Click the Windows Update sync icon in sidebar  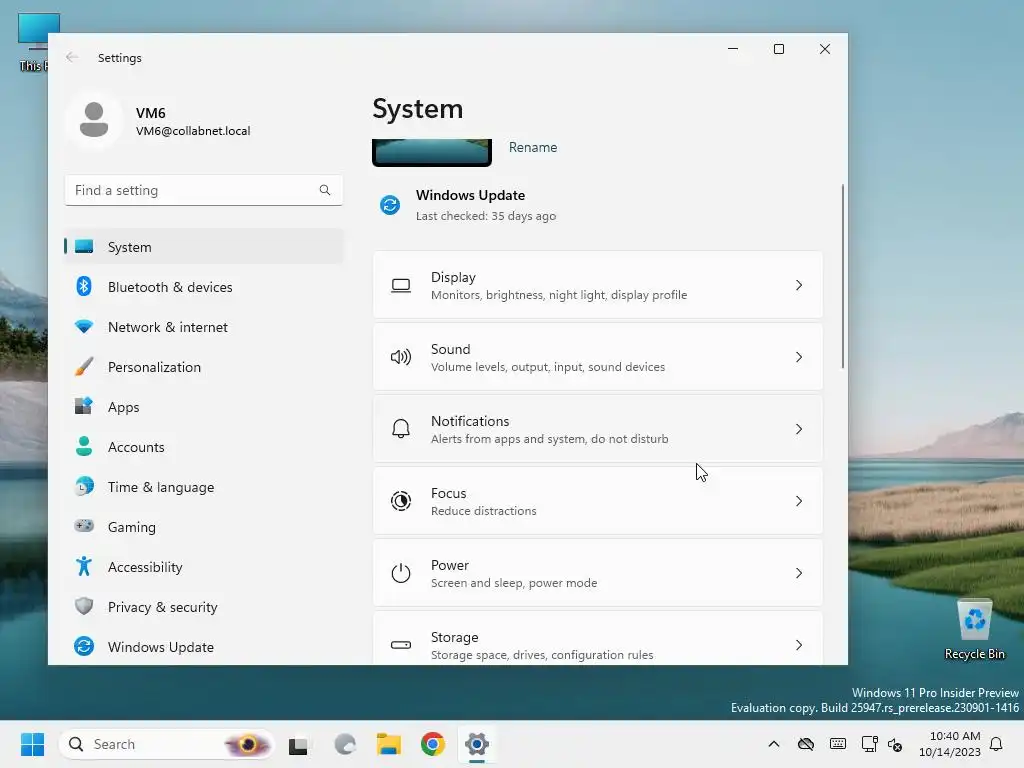click(x=84, y=646)
